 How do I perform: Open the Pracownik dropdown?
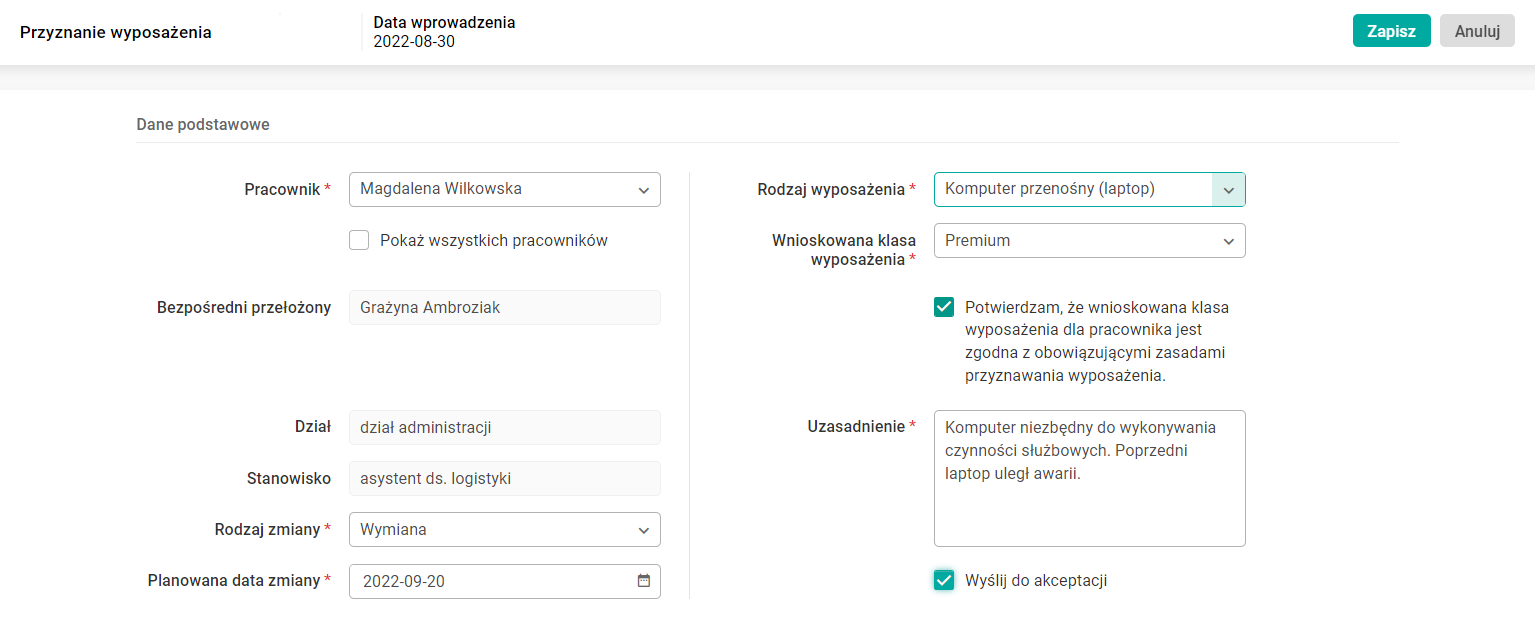[504, 189]
